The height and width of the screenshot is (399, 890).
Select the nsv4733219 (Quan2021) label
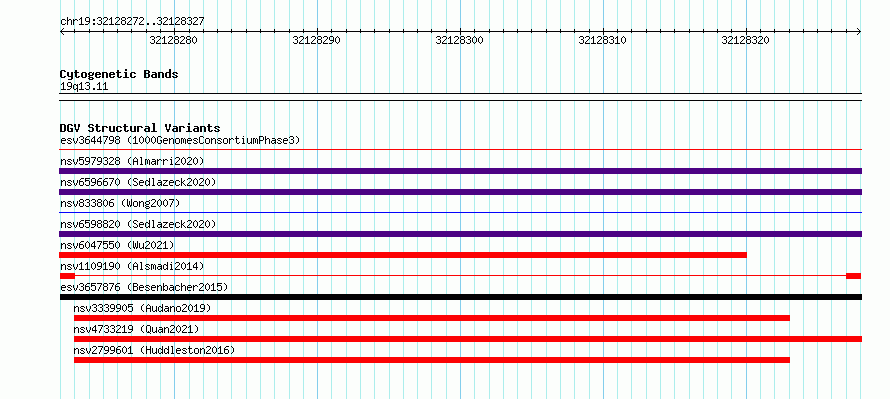136,329
